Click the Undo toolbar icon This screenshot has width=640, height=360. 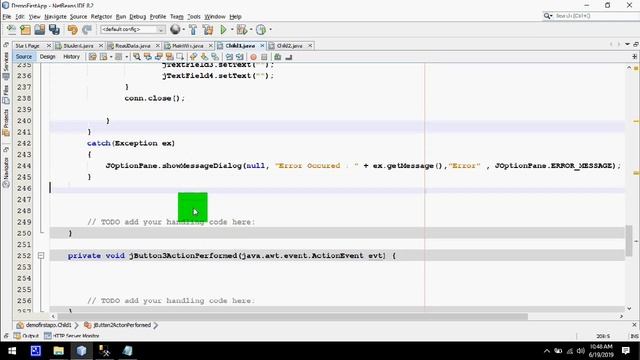pos(72,29)
